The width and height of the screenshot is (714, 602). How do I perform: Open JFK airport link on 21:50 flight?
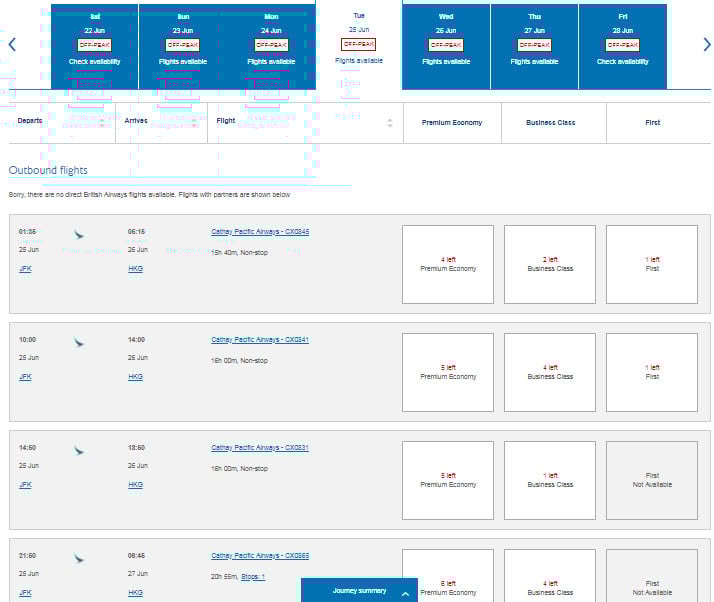click(26, 592)
